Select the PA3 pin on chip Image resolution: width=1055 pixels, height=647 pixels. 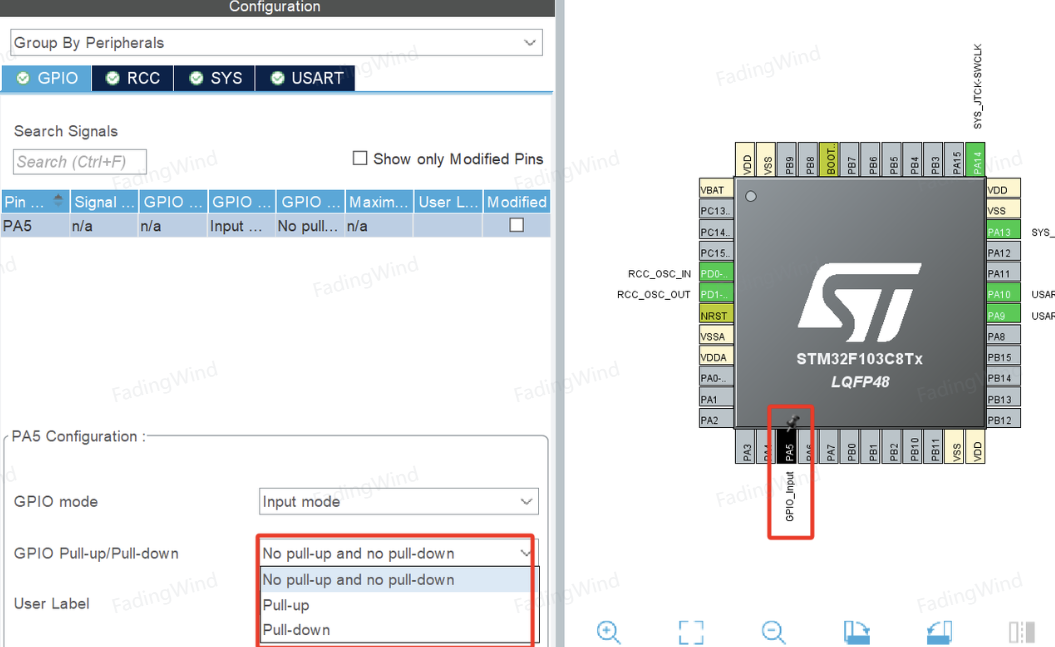[746, 446]
